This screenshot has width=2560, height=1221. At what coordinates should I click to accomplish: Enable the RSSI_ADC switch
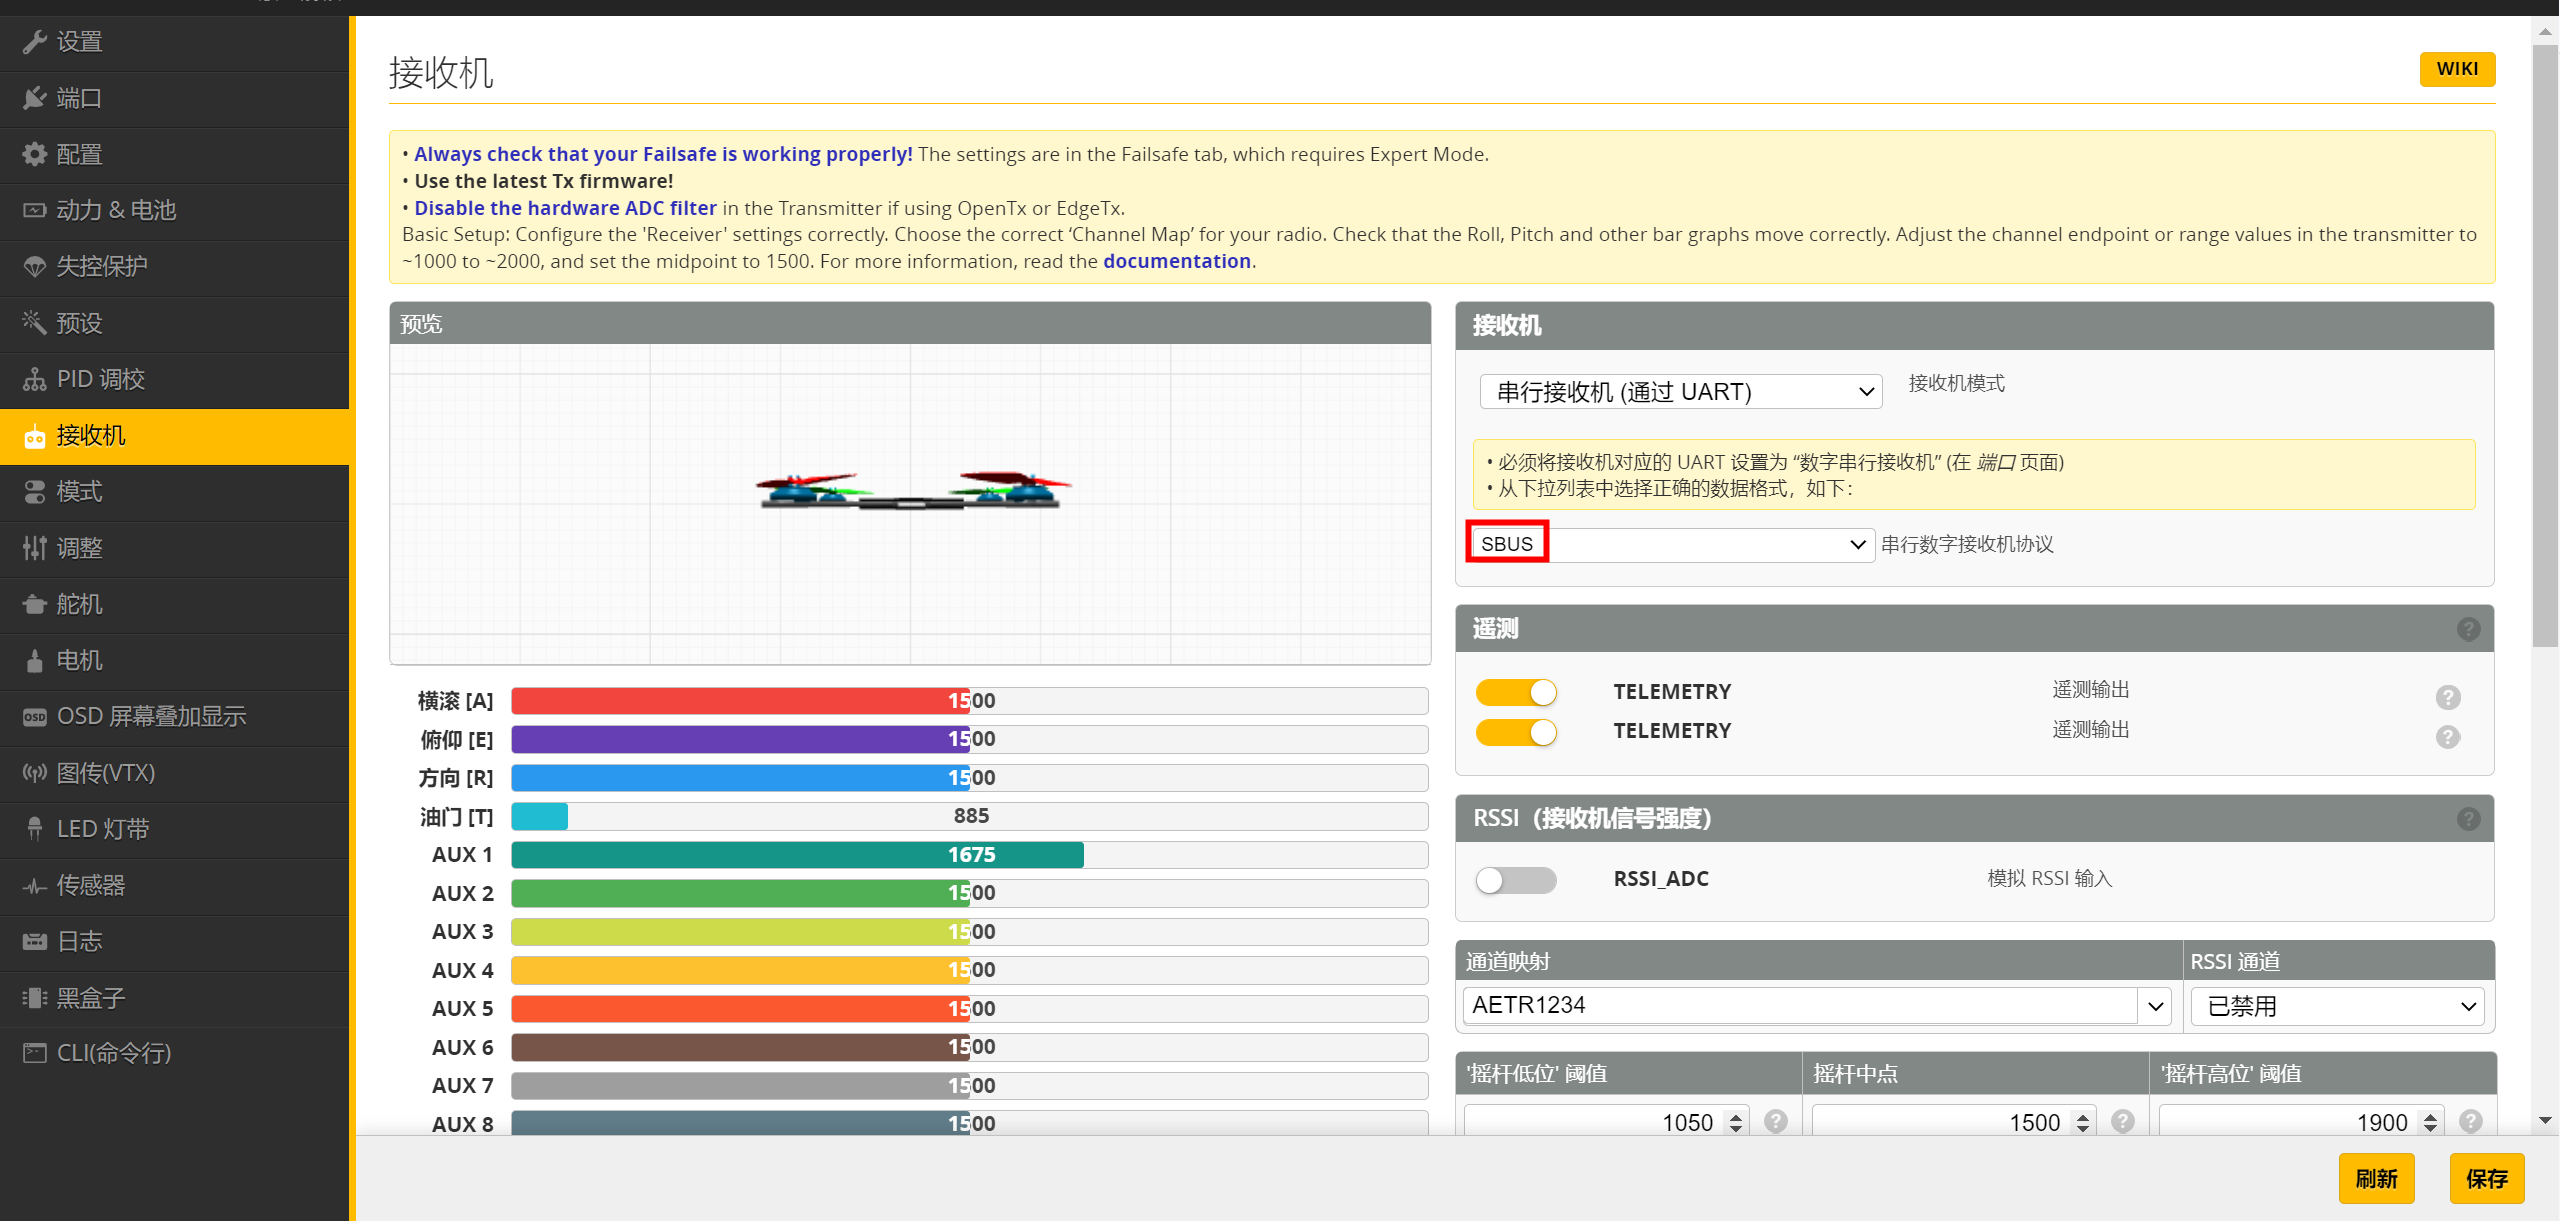point(1516,880)
